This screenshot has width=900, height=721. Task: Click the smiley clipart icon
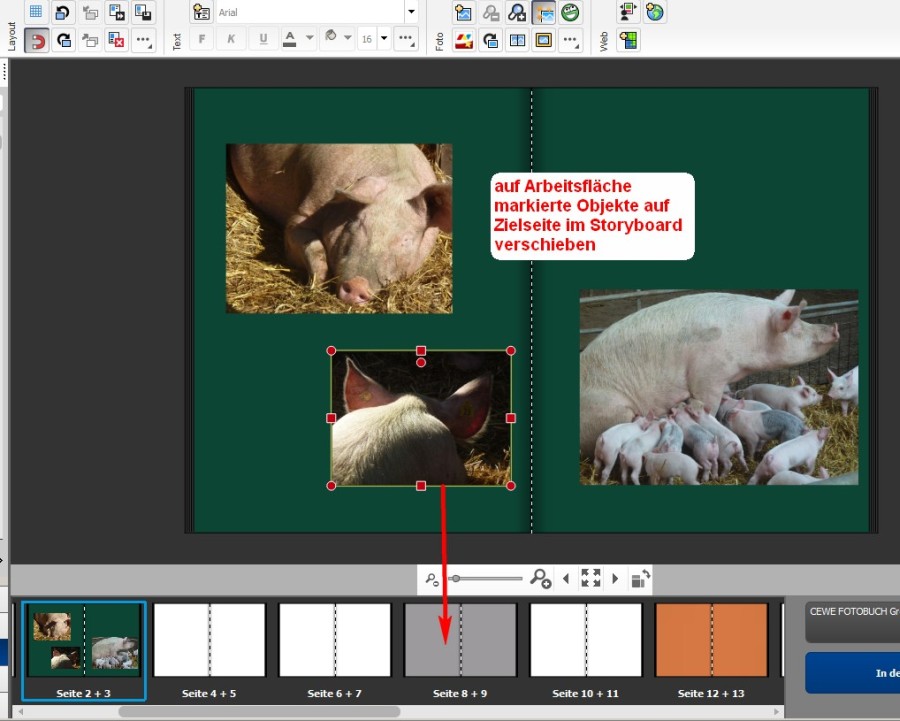[x=571, y=13]
